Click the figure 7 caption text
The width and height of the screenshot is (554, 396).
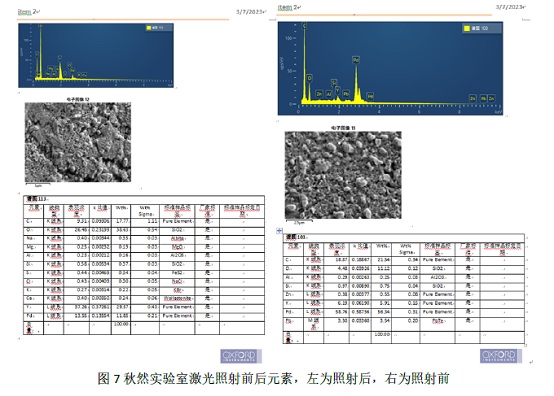point(273,379)
